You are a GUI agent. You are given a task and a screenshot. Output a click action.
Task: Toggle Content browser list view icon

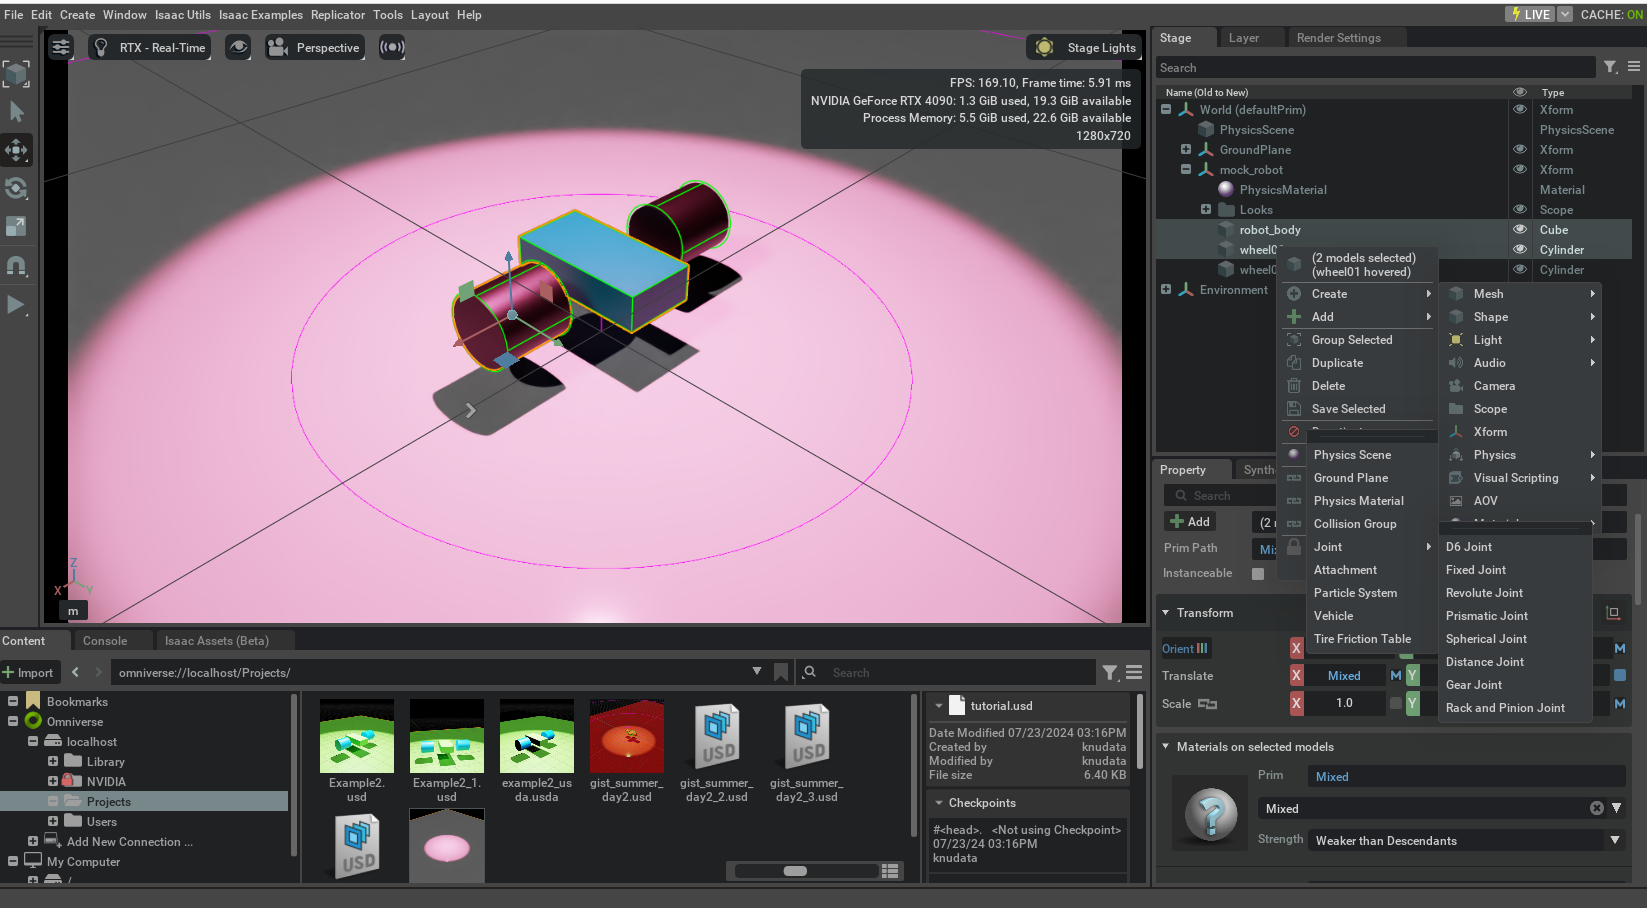(890, 871)
